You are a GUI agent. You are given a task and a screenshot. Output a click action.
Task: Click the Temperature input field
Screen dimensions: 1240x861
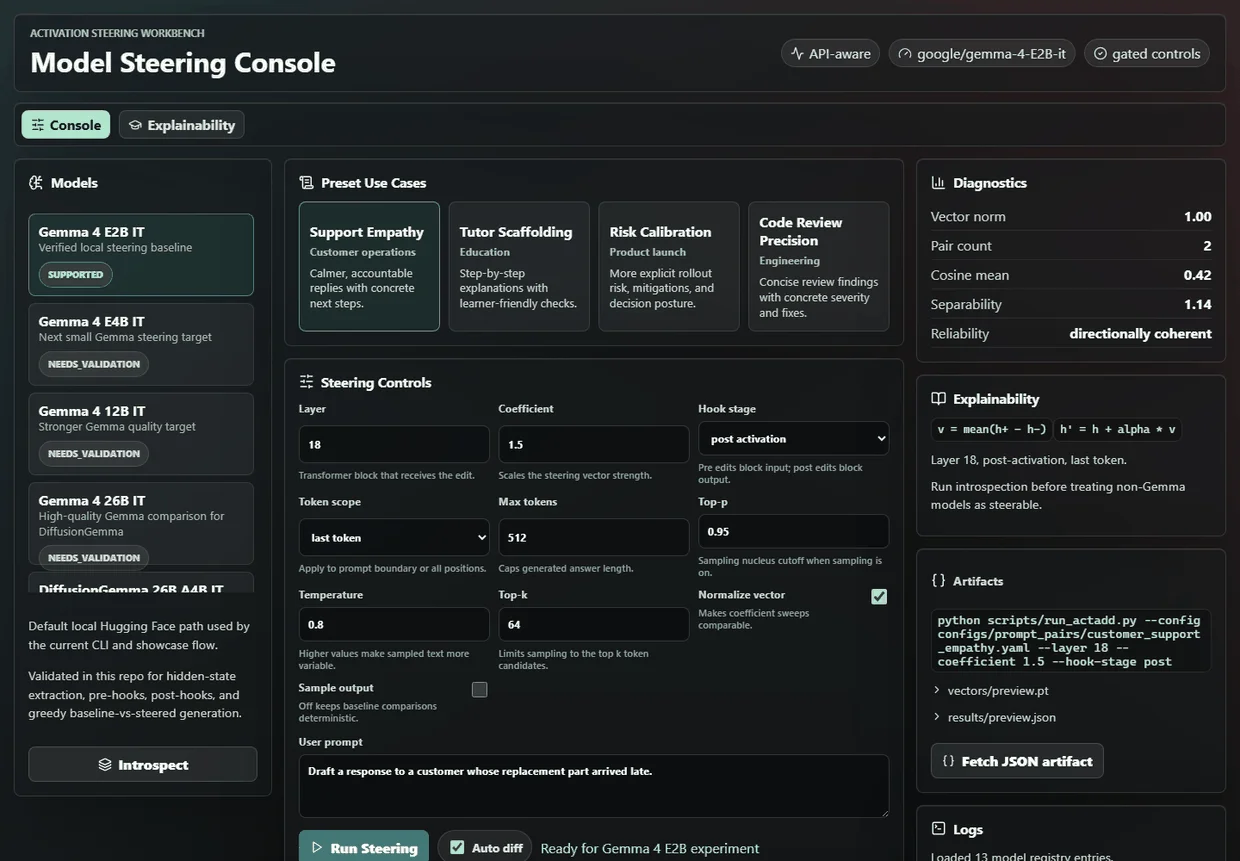[x=394, y=624]
